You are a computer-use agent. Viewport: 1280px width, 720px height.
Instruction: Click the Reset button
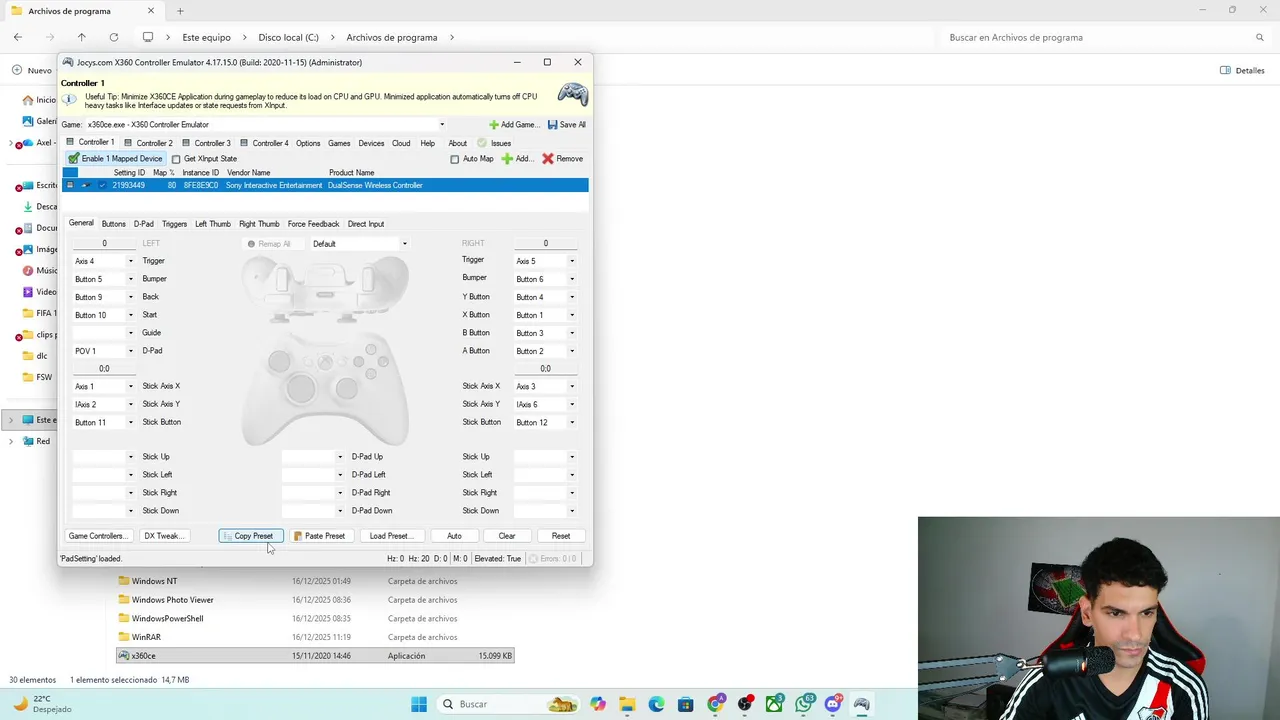[561, 536]
